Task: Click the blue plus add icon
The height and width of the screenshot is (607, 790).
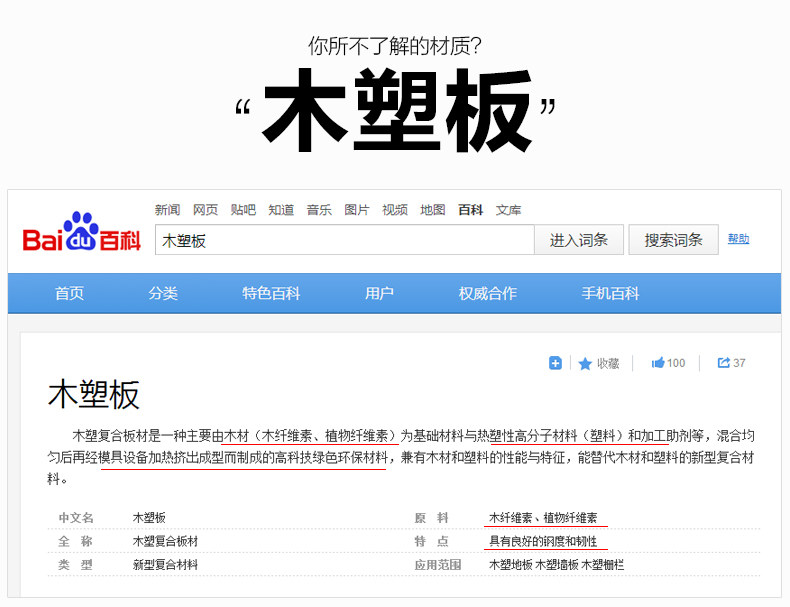Action: coord(555,363)
